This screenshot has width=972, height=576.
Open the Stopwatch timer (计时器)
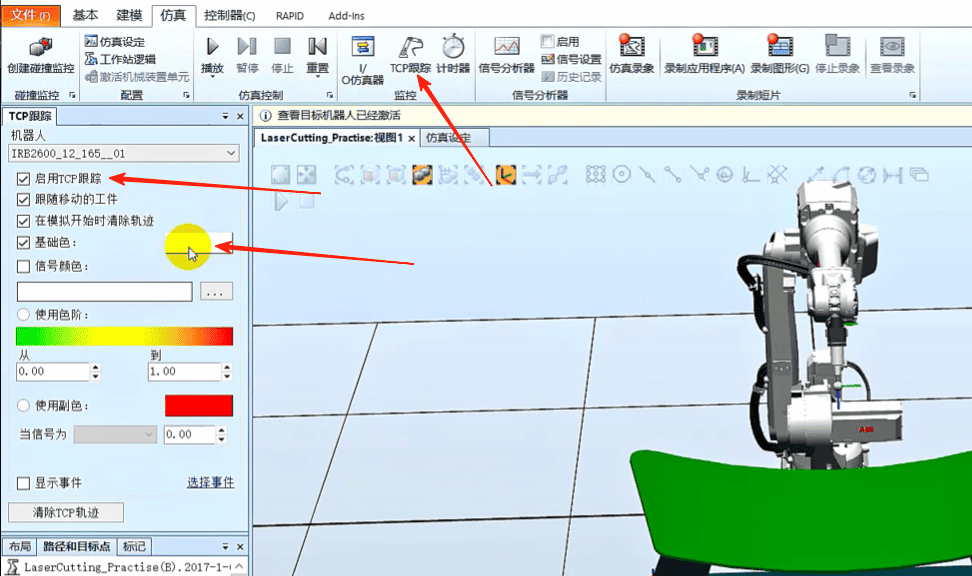pyautogui.click(x=453, y=55)
